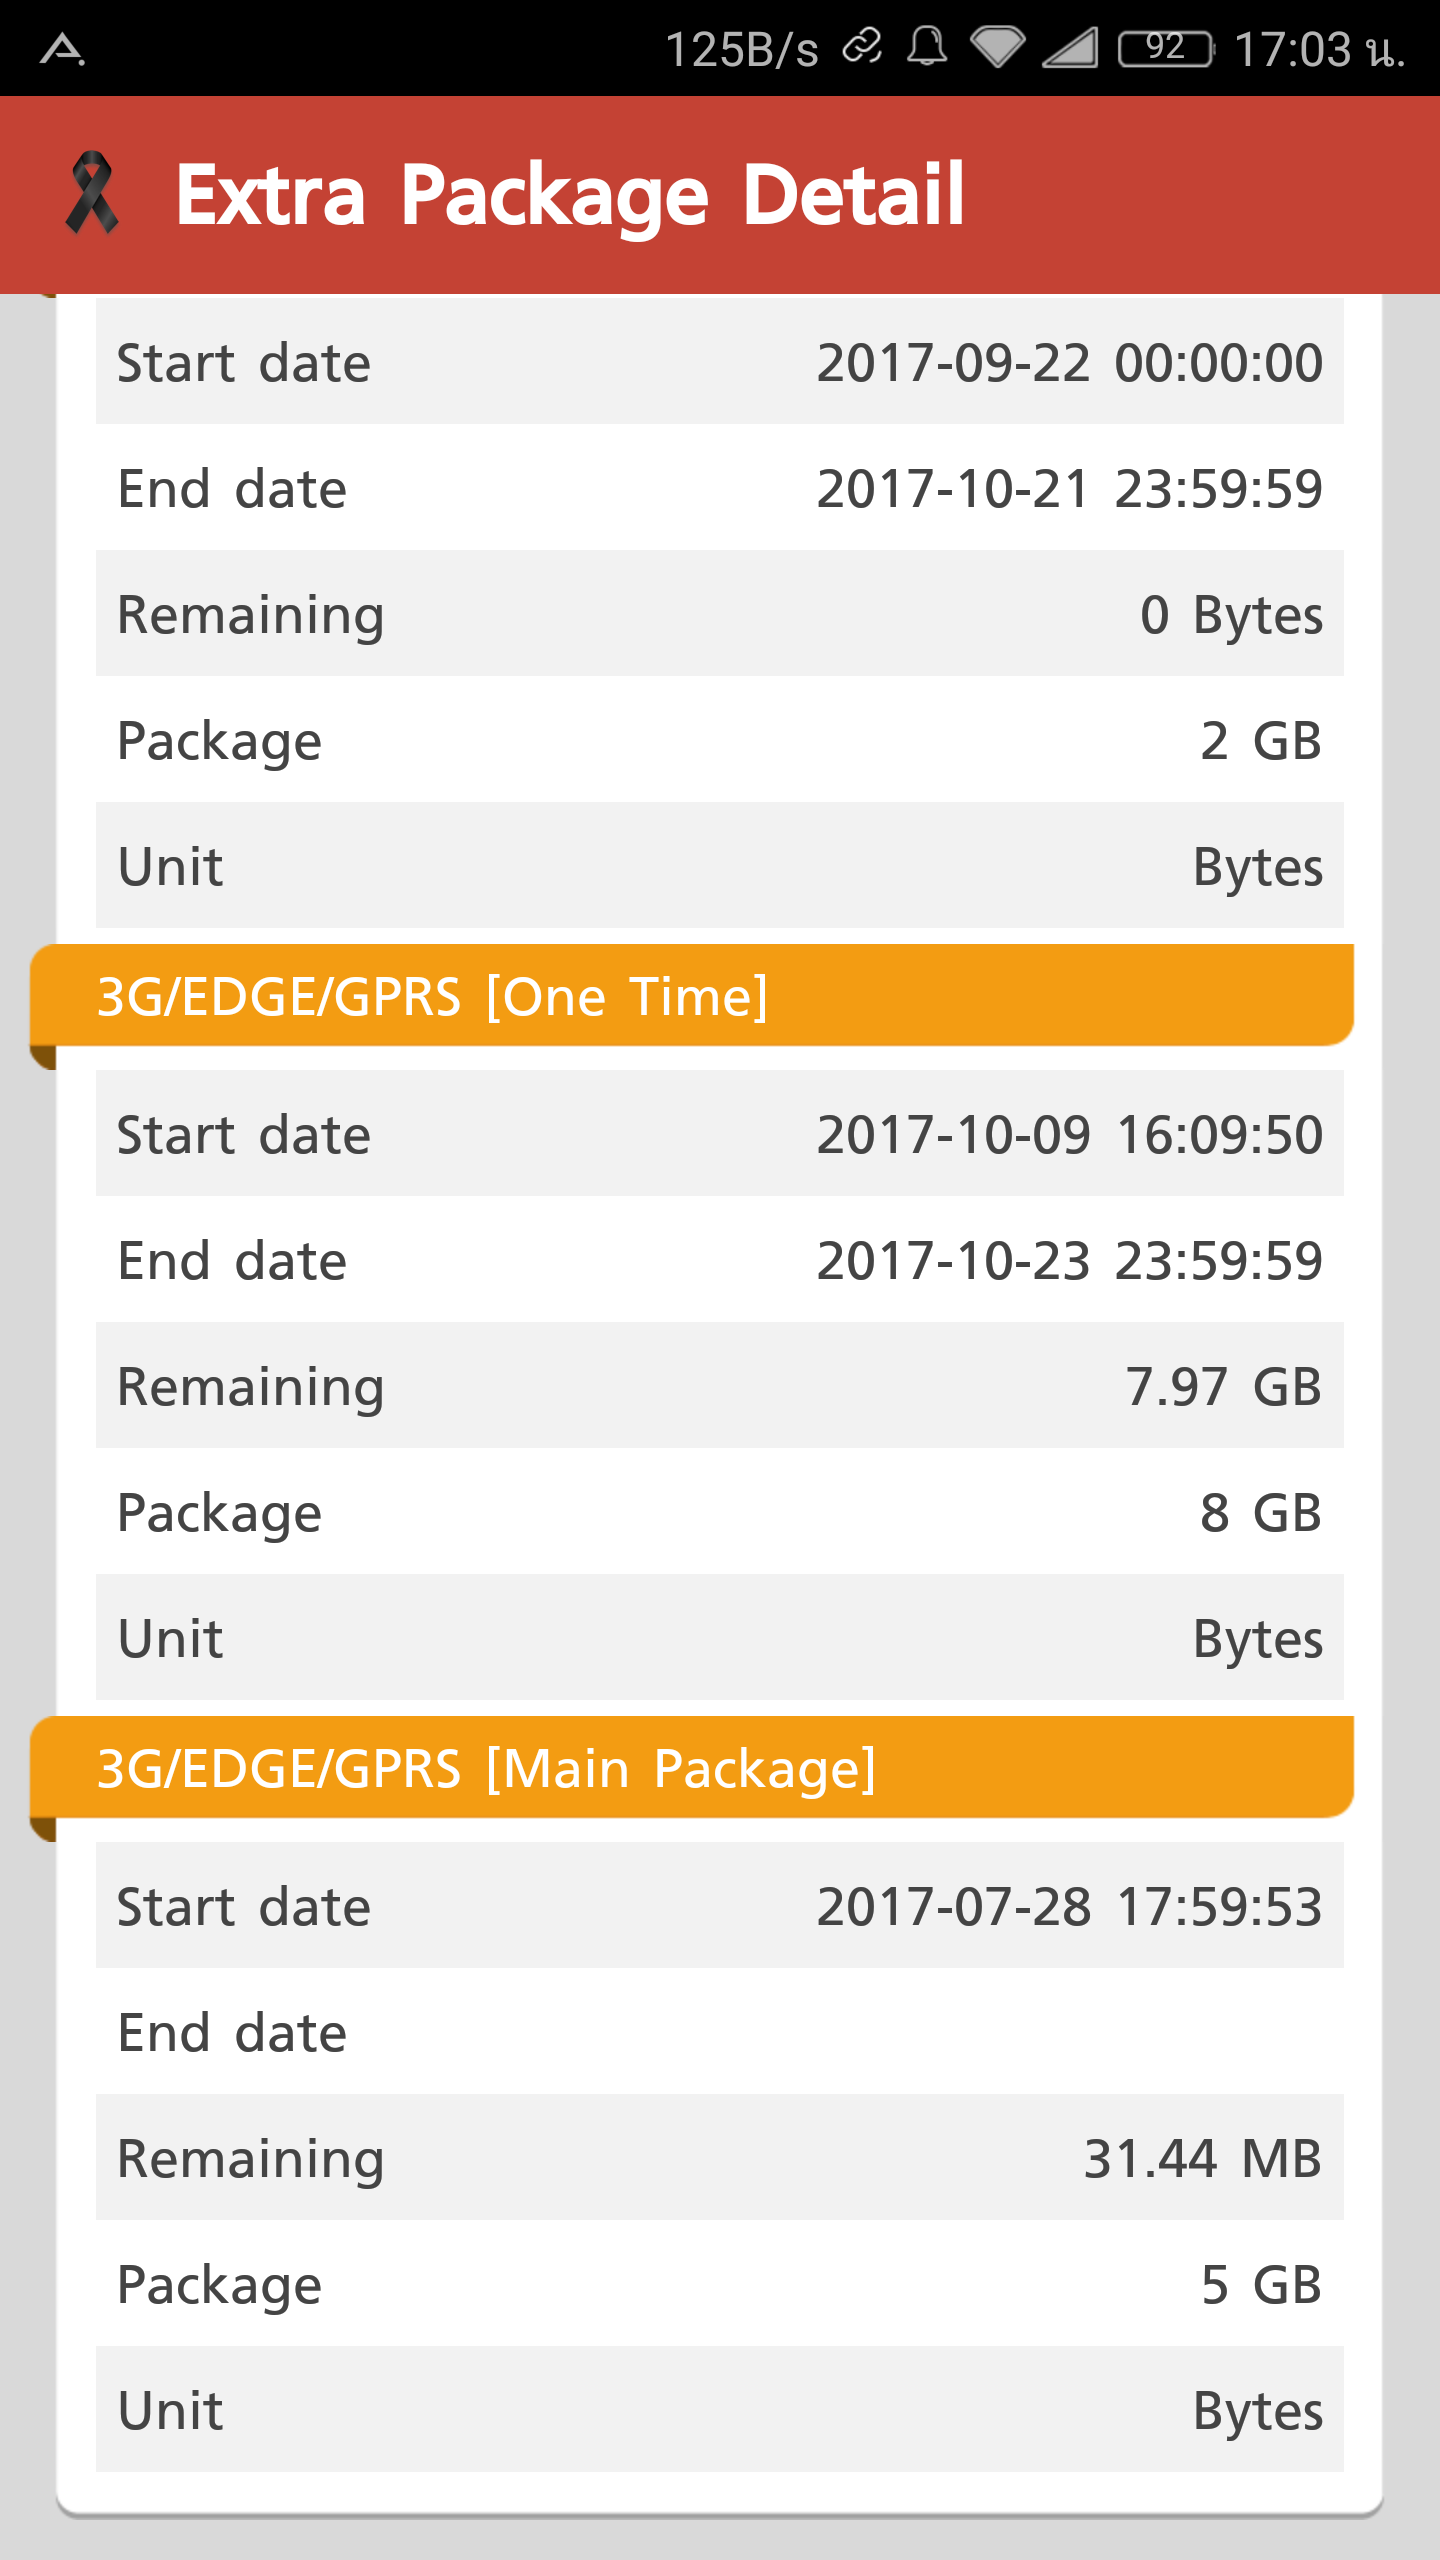
Task: Select the 3G/EDGE/GPRS [One Time] header
Action: [x=692, y=996]
